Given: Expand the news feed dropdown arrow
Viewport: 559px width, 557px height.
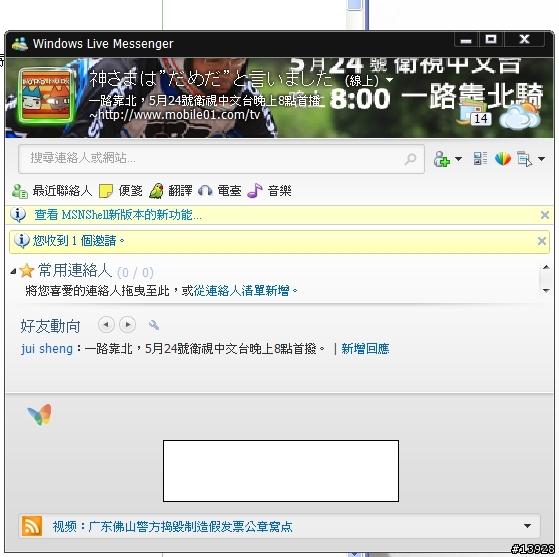Looking at the screenshot, I should point(527,526).
